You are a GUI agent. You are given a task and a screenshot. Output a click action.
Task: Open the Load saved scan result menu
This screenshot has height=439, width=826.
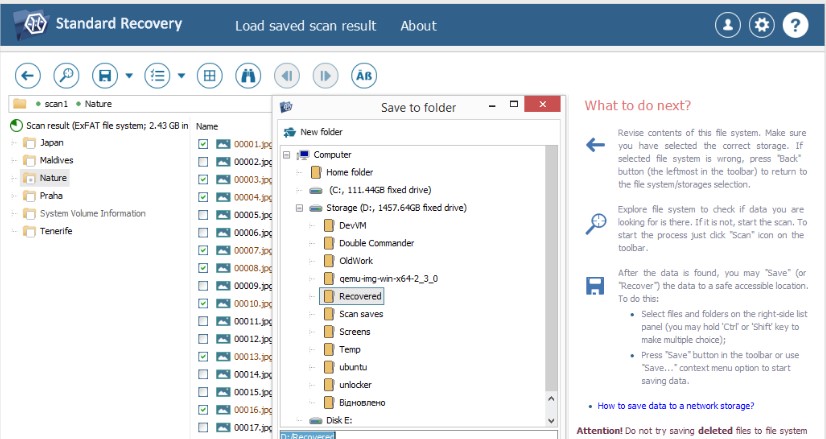coord(305,26)
